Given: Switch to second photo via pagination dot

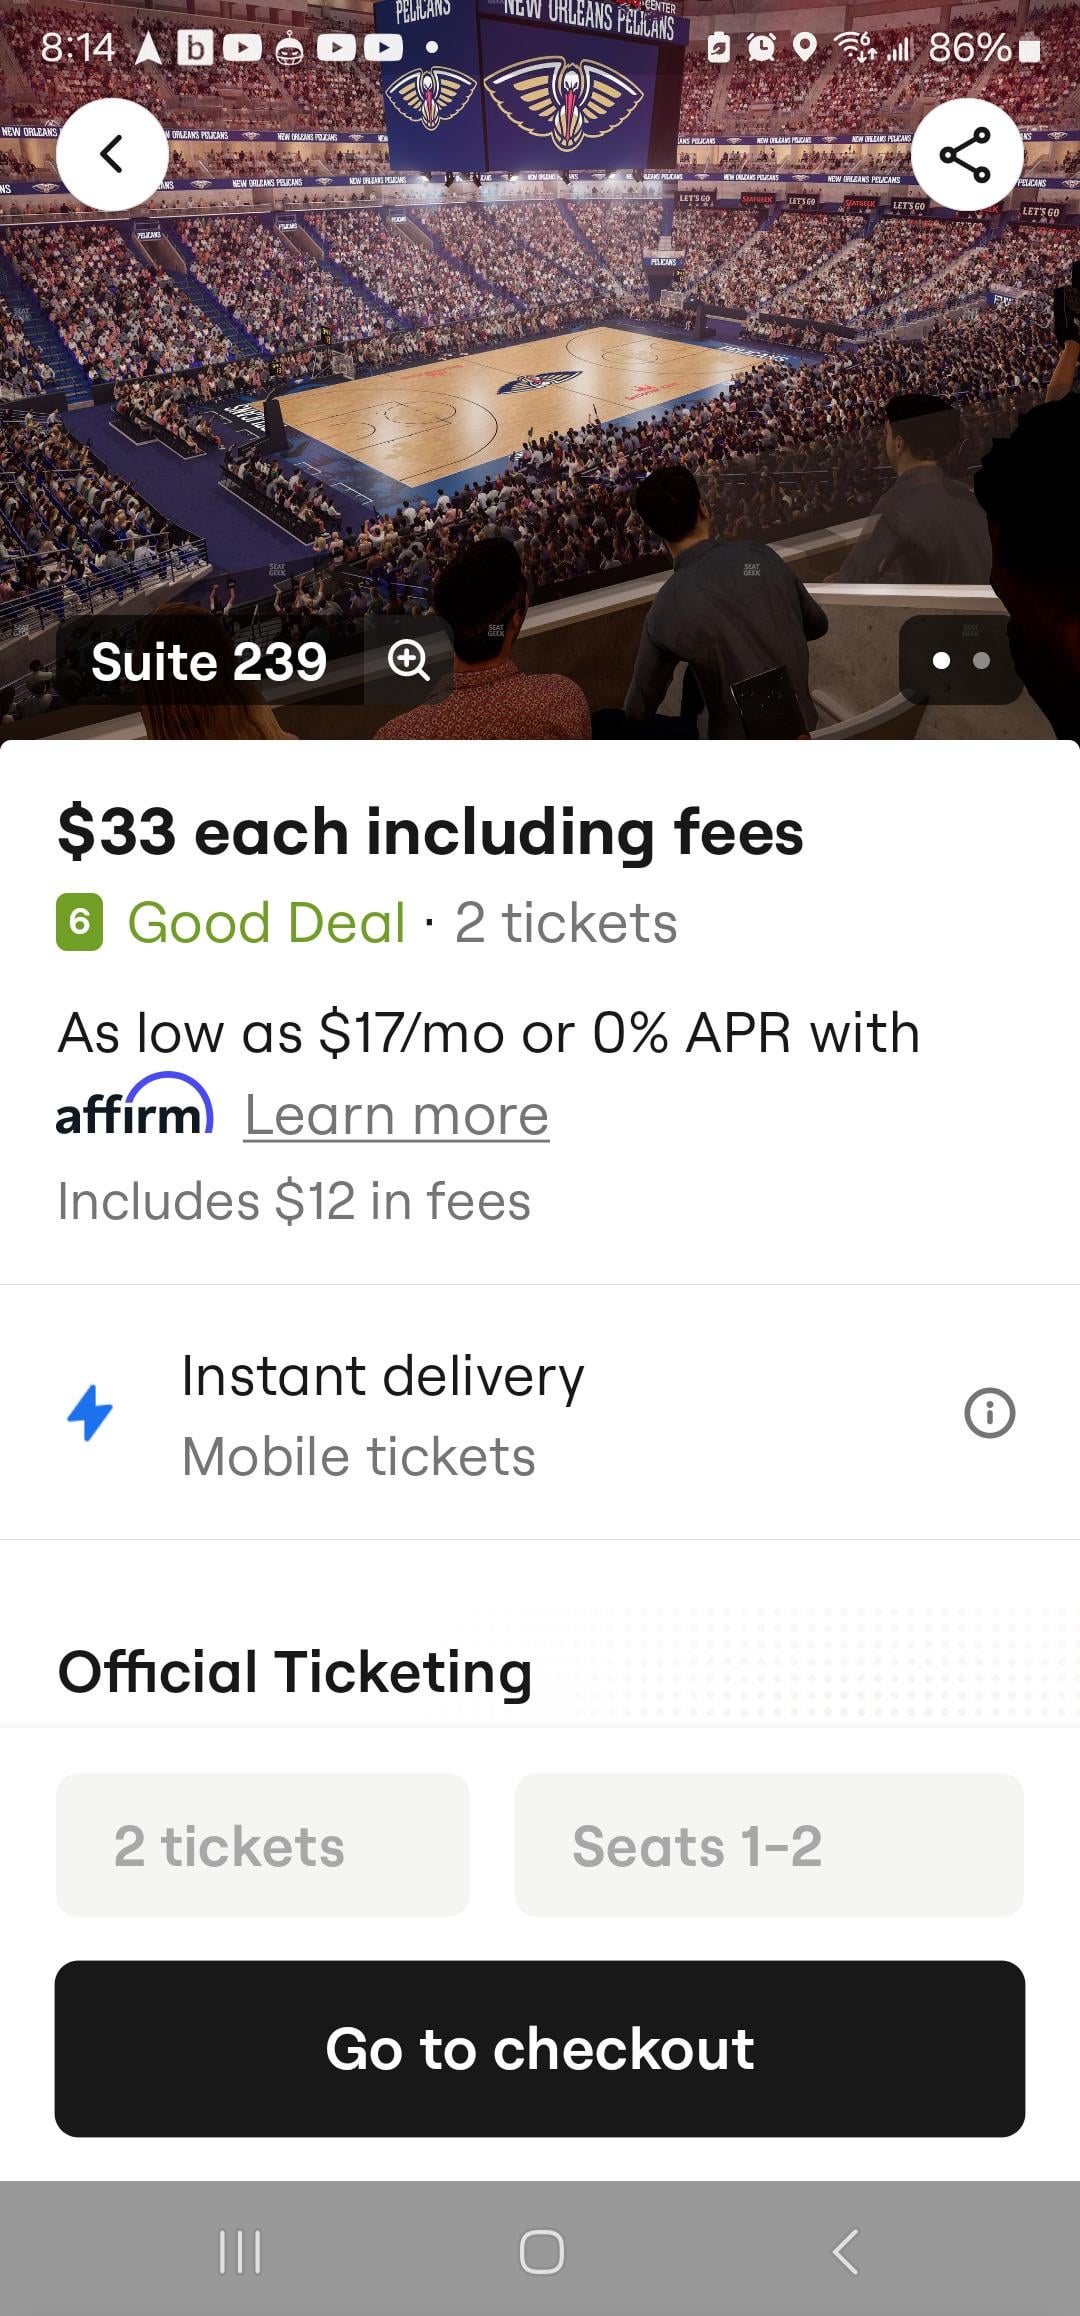Looking at the screenshot, I should [982, 660].
